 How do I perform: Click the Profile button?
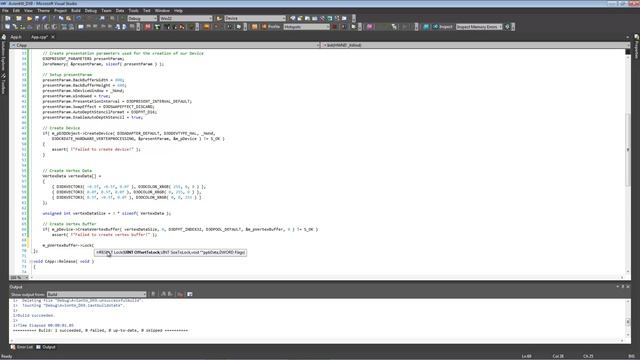click(271, 27)
